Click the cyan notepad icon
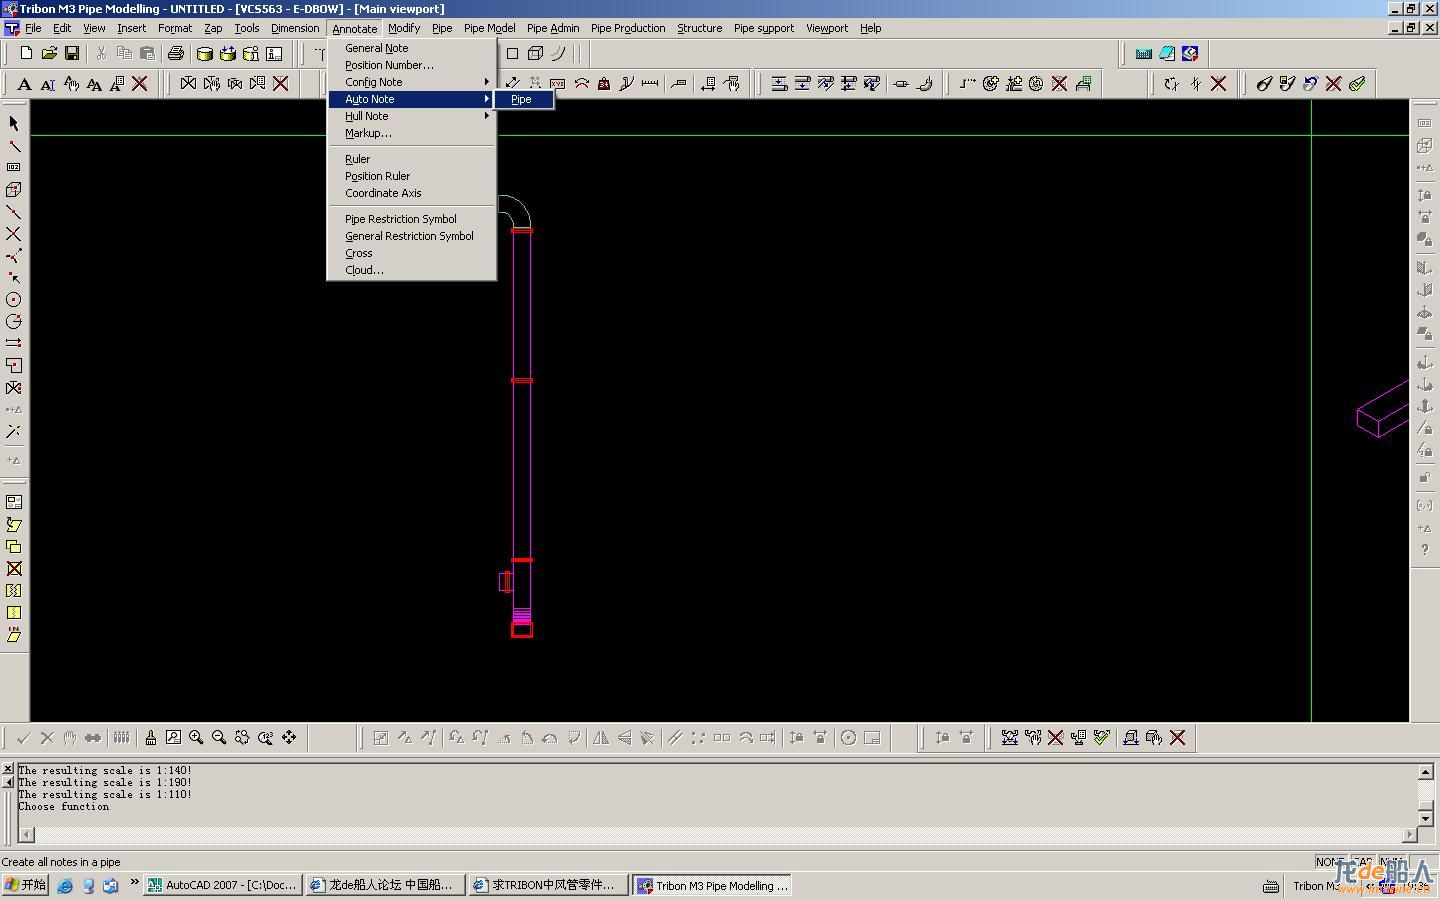Screen dimensions: 1440x900 click(x=1167, y=53)
